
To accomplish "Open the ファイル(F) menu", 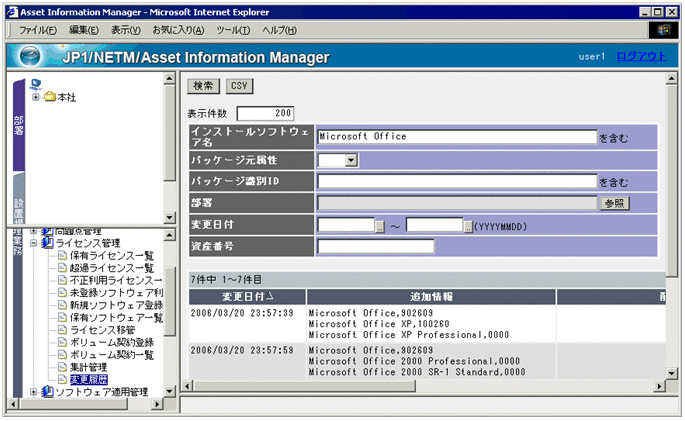I will tap(38, 31).
